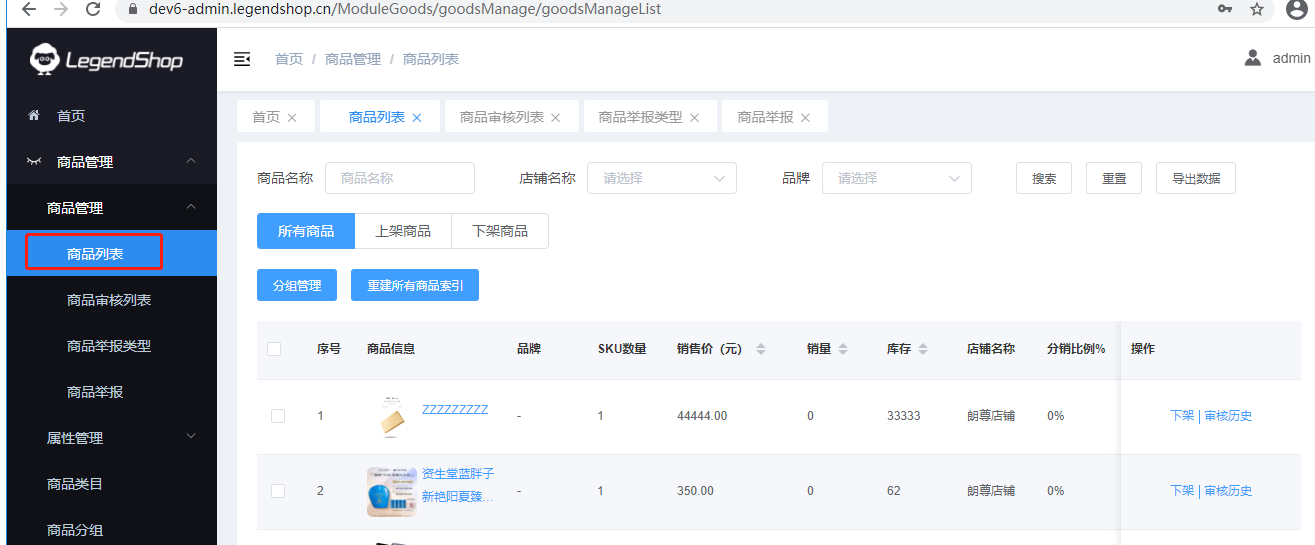Screen dimensions: 1315x545
Task: Click 审核历史 link for product ZZZZZZZZZ
Action: click(x=1228, y=416)
